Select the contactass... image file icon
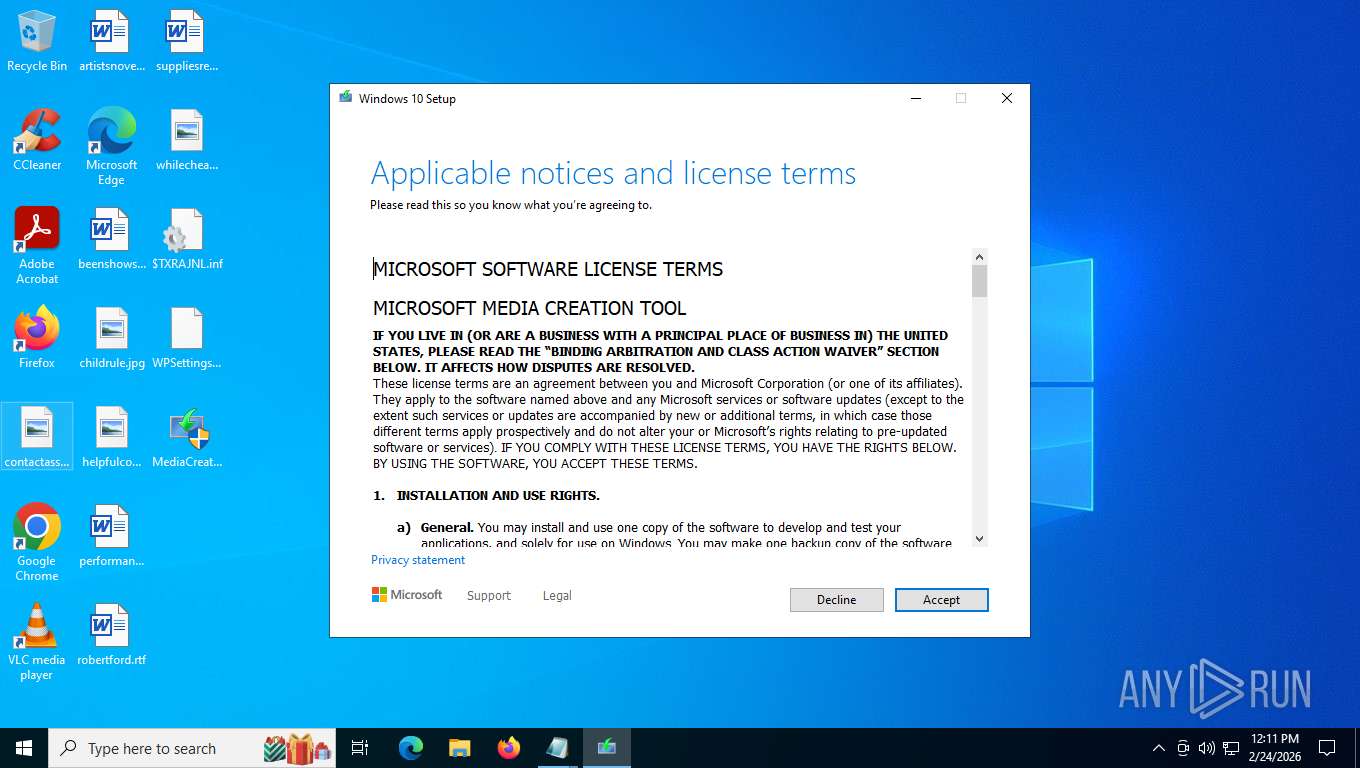Screen dimensions: 1360x768 37,437
